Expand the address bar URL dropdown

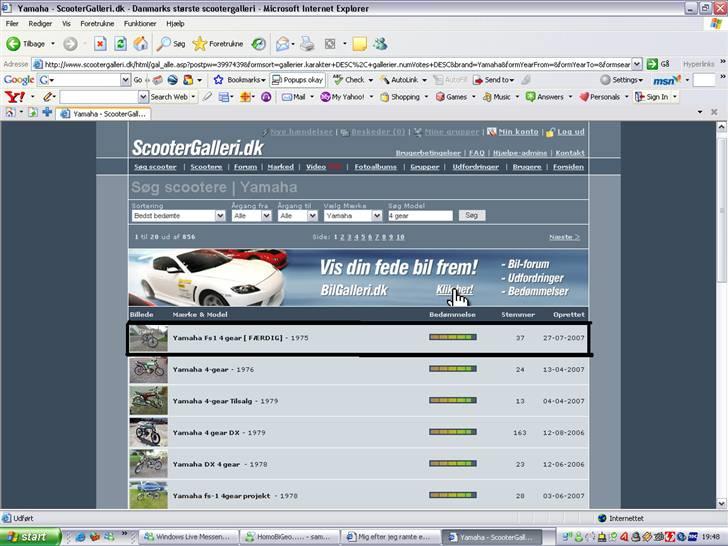(x=637, y=64)
